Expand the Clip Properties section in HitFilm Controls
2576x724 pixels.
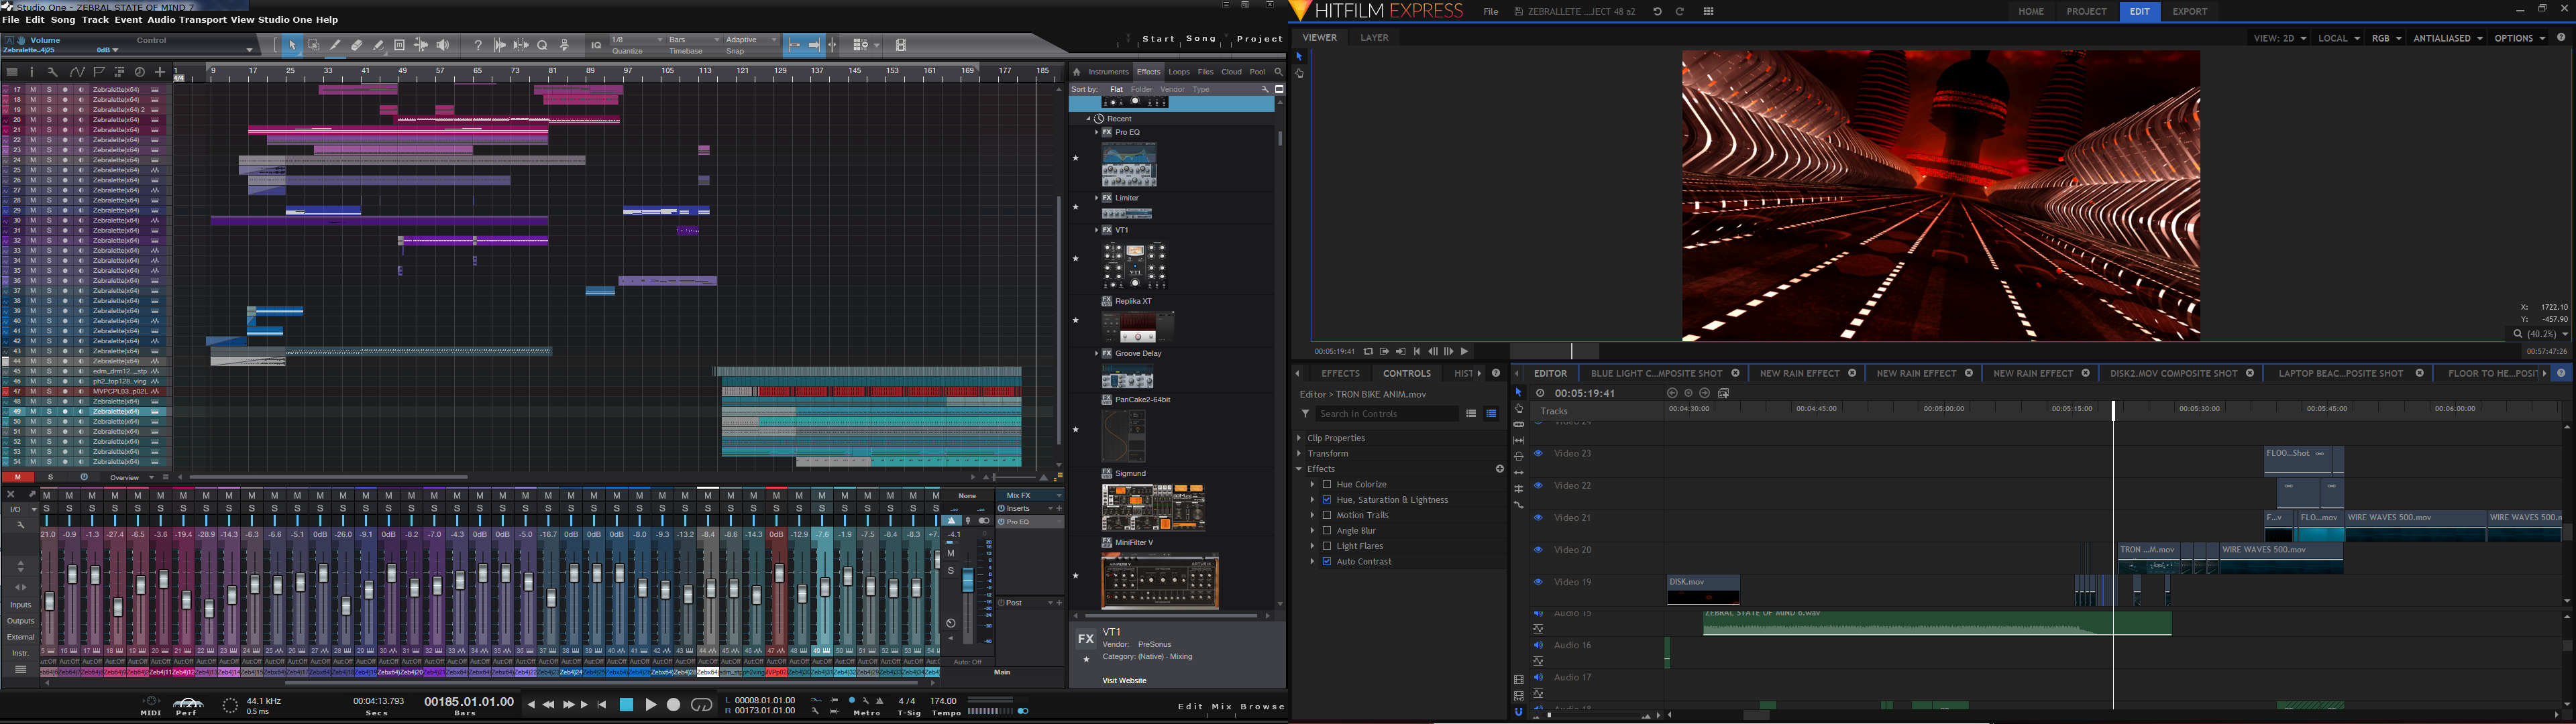1300,438
